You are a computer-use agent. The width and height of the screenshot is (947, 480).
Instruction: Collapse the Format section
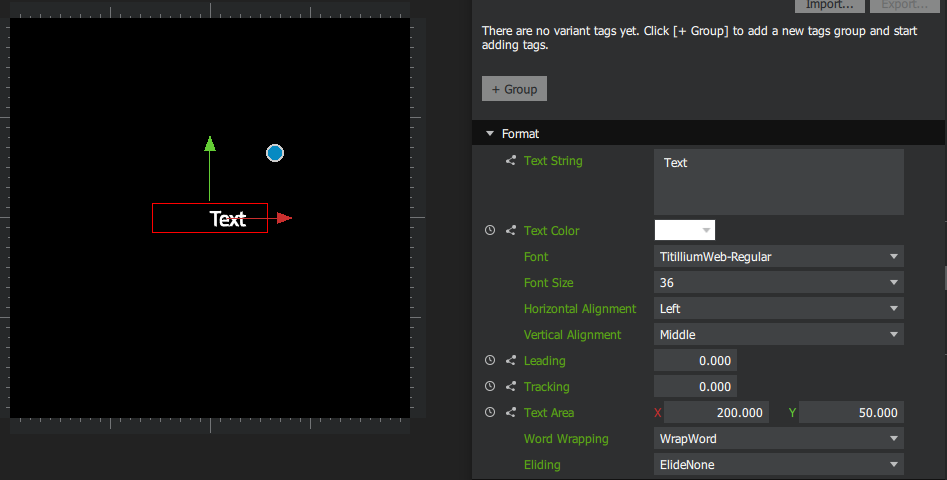coord(490,134)
